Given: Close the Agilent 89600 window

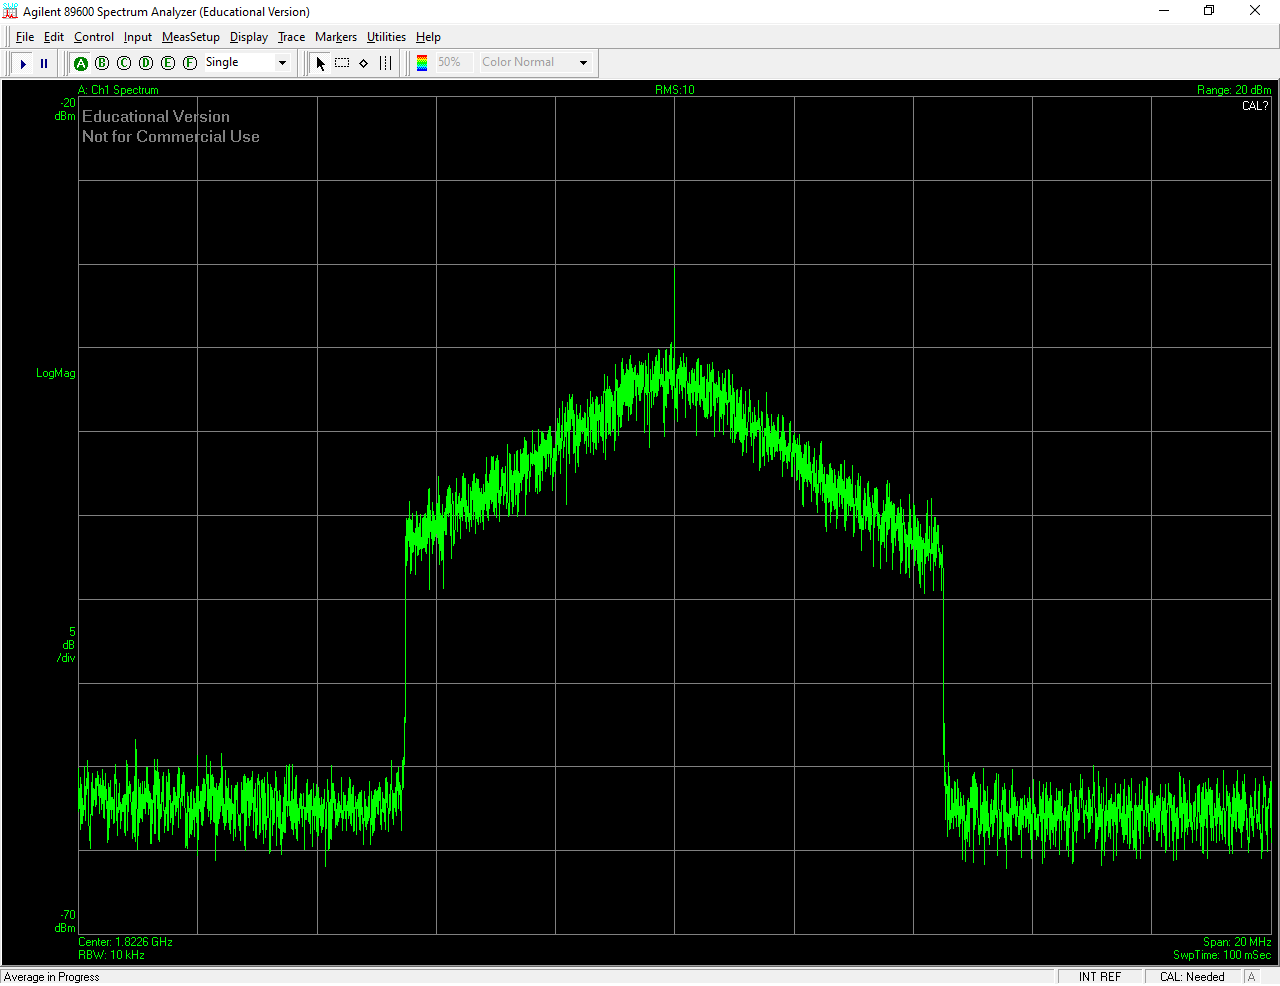Looking at the screenshot, I should (x=1255, y=11).
